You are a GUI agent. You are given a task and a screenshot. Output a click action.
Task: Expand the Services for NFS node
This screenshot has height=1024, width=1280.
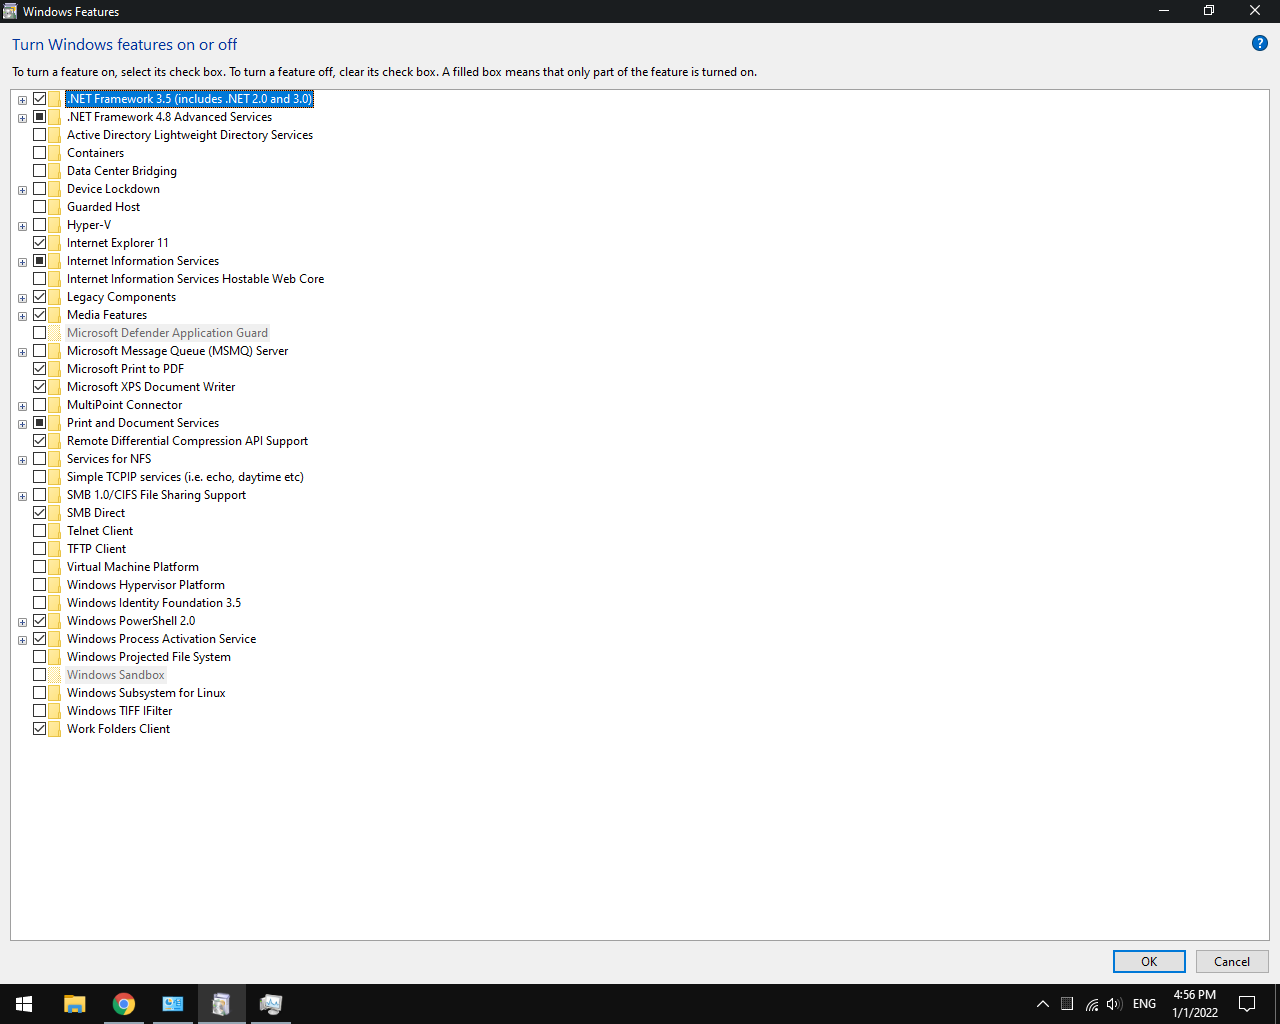pyautogui.click(x=22, y=460)
